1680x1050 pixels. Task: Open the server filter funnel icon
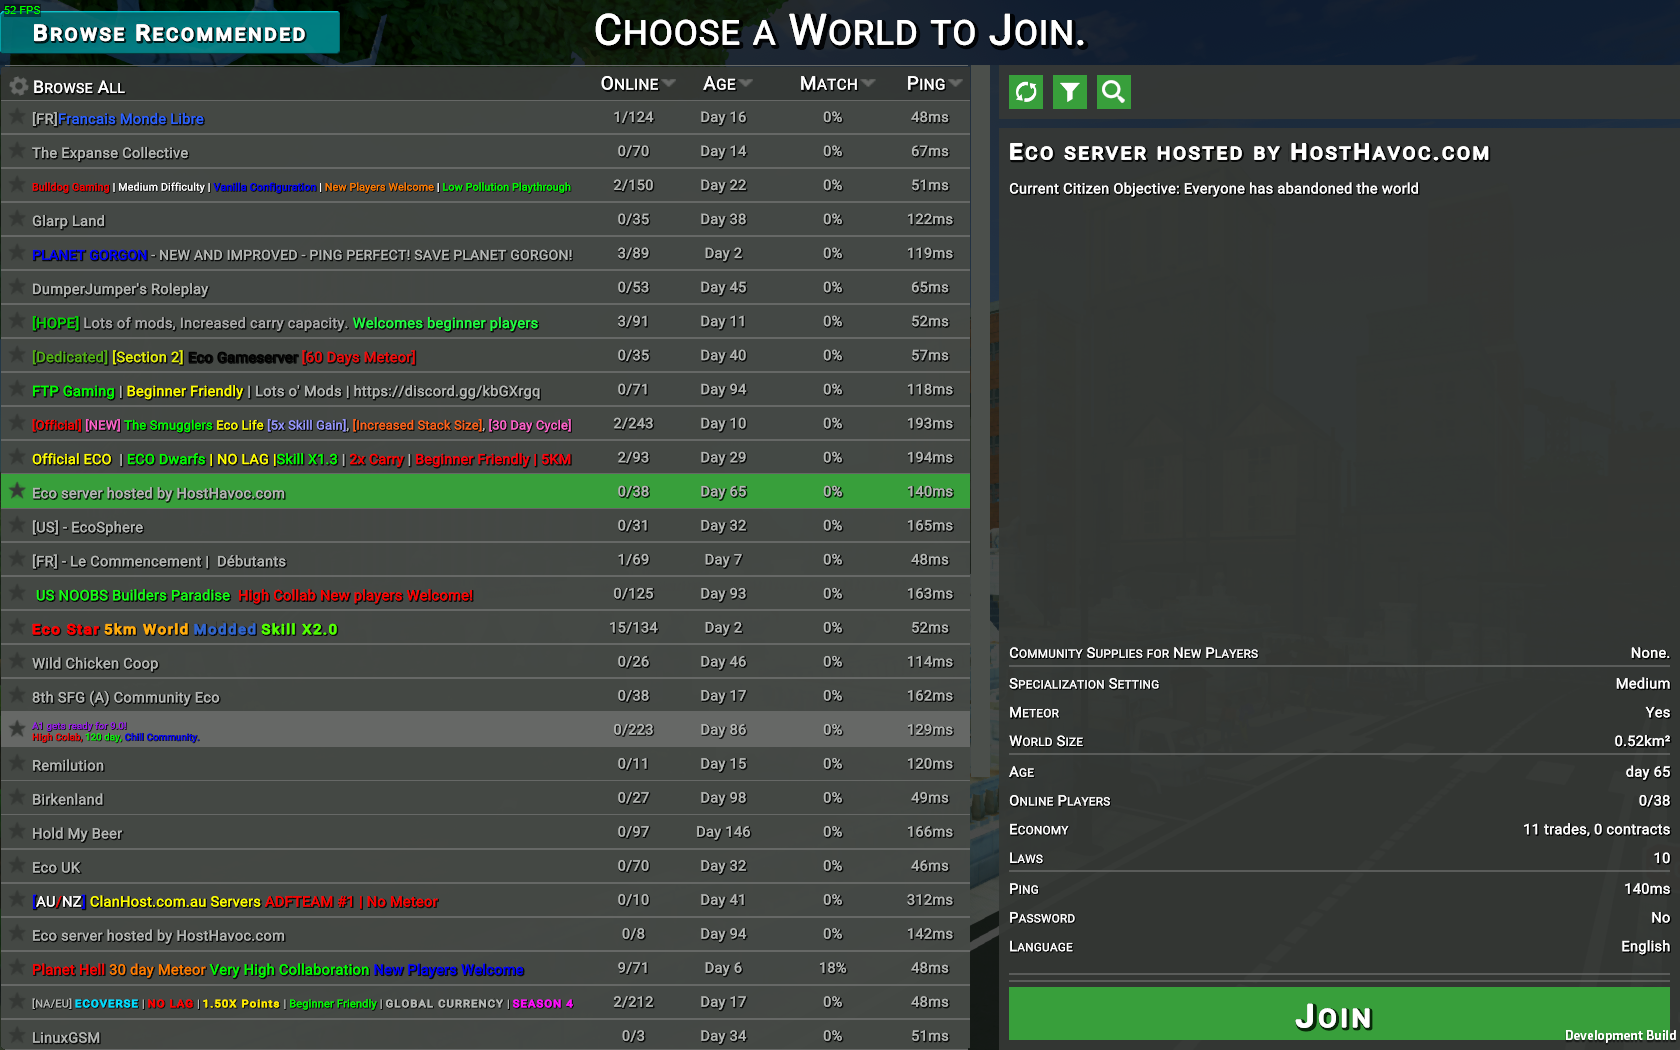1070,92
